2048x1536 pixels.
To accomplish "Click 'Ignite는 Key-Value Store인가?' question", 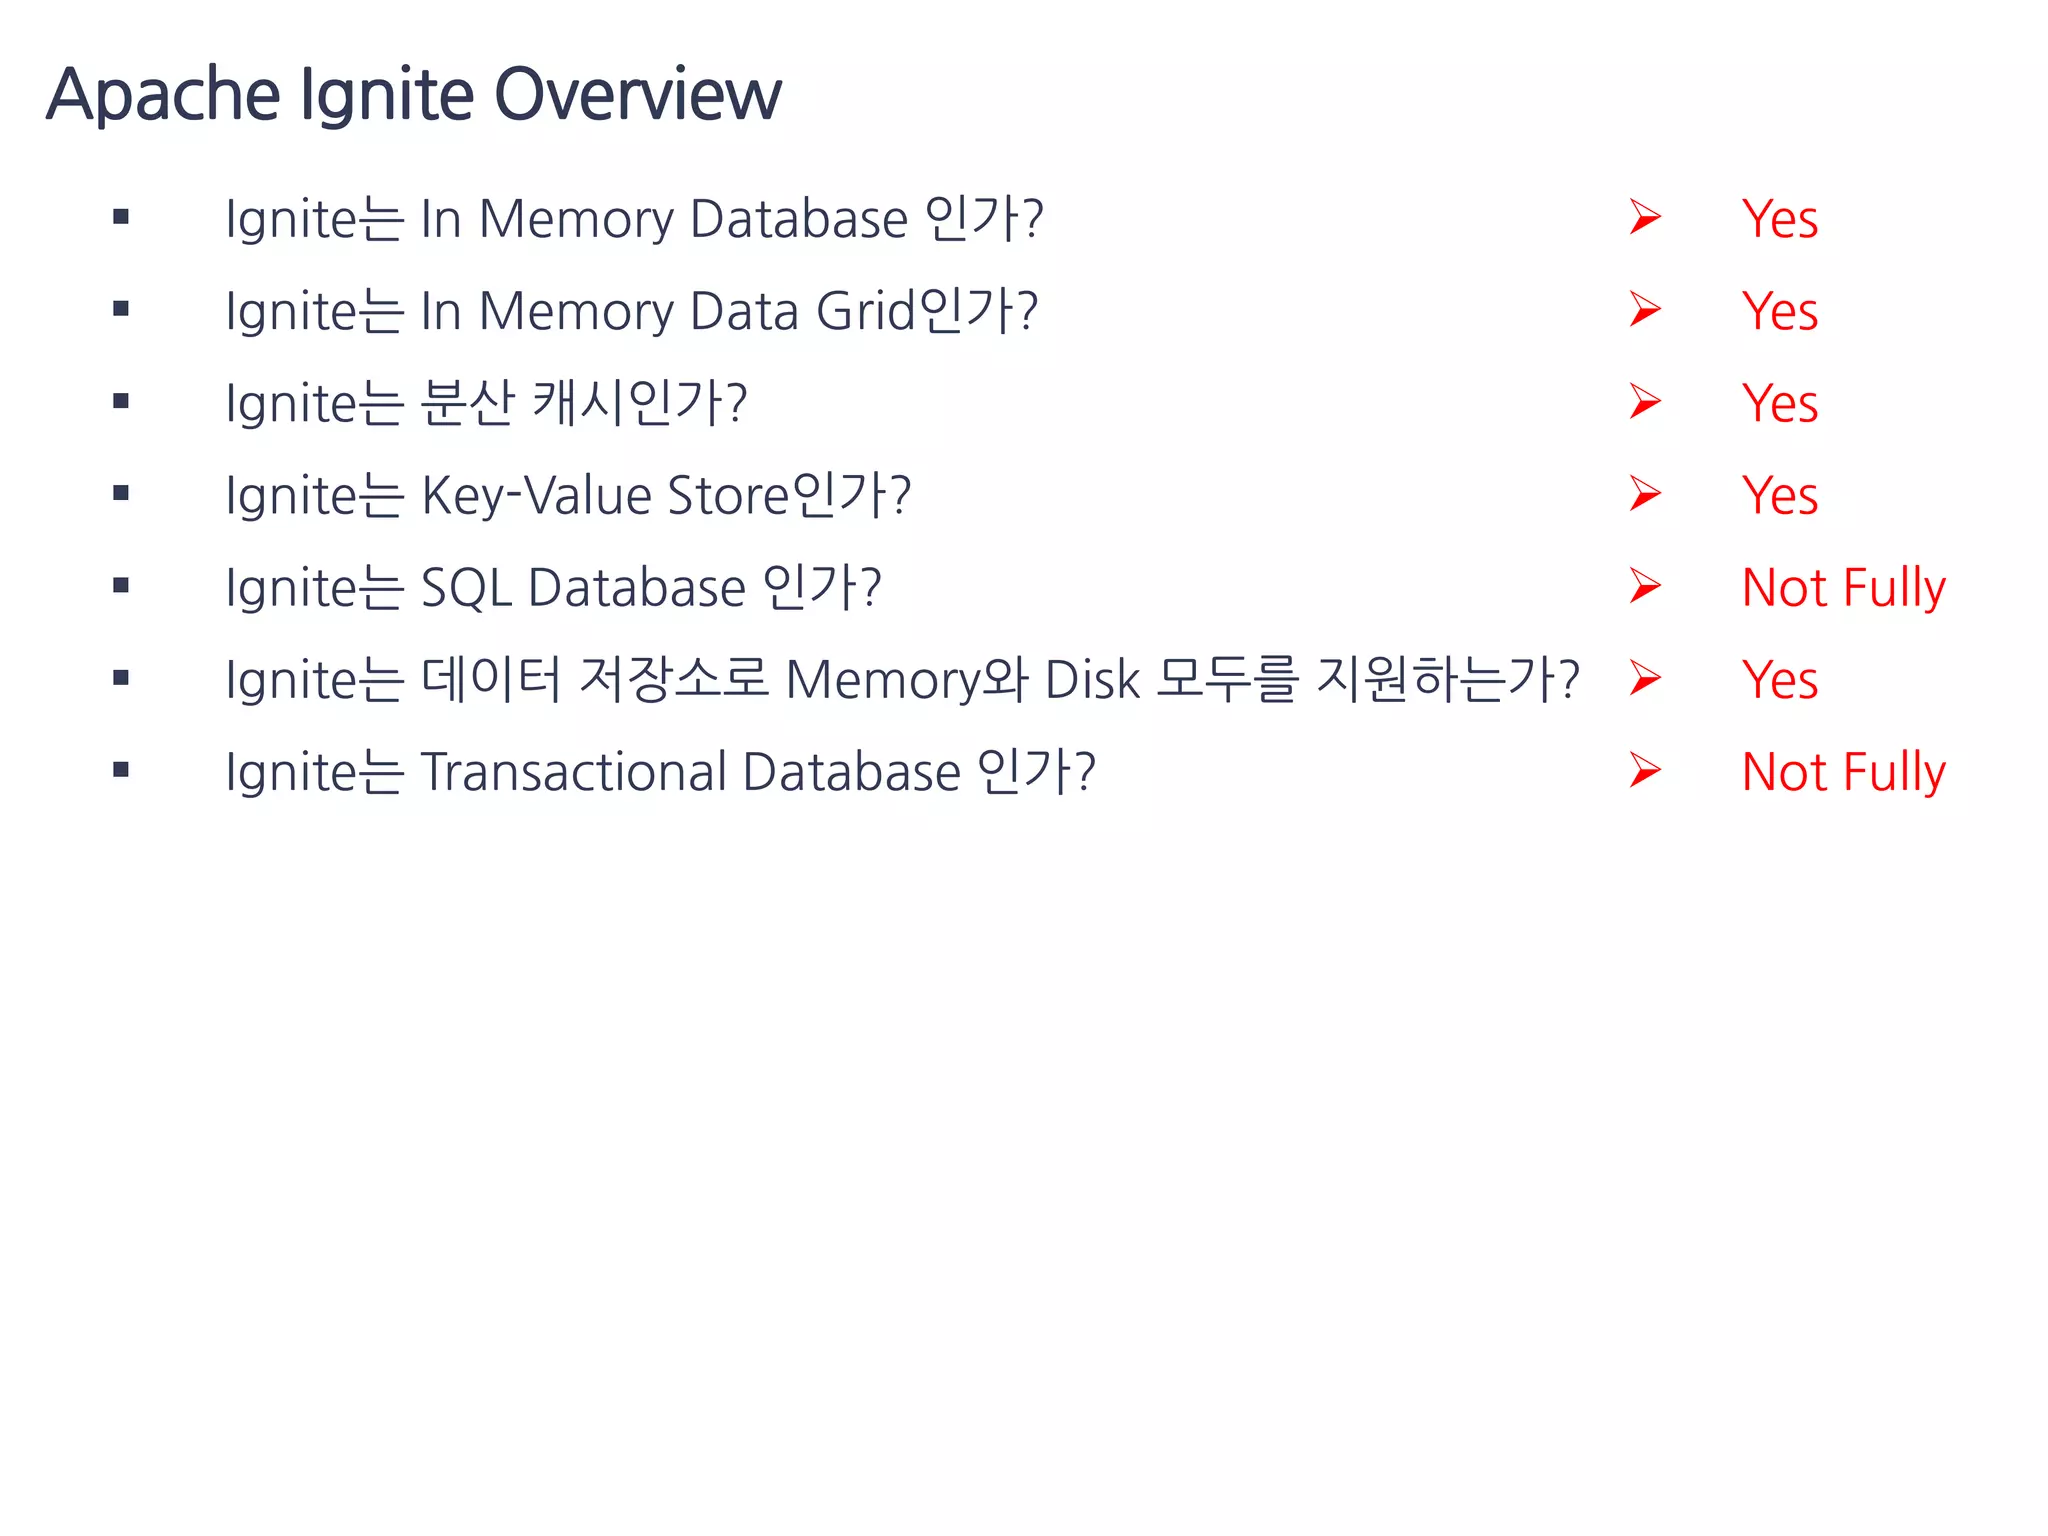I will pos(568,494).
